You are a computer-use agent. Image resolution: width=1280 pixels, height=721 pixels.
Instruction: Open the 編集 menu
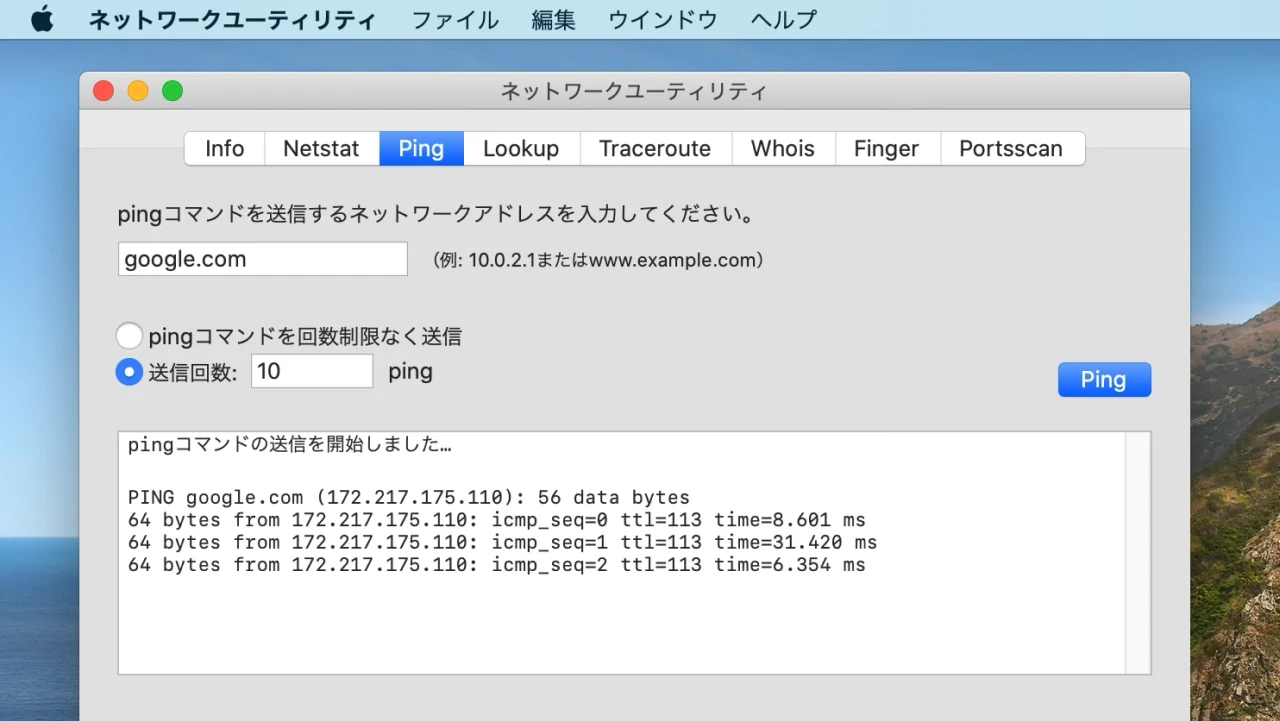pos(553,19)
